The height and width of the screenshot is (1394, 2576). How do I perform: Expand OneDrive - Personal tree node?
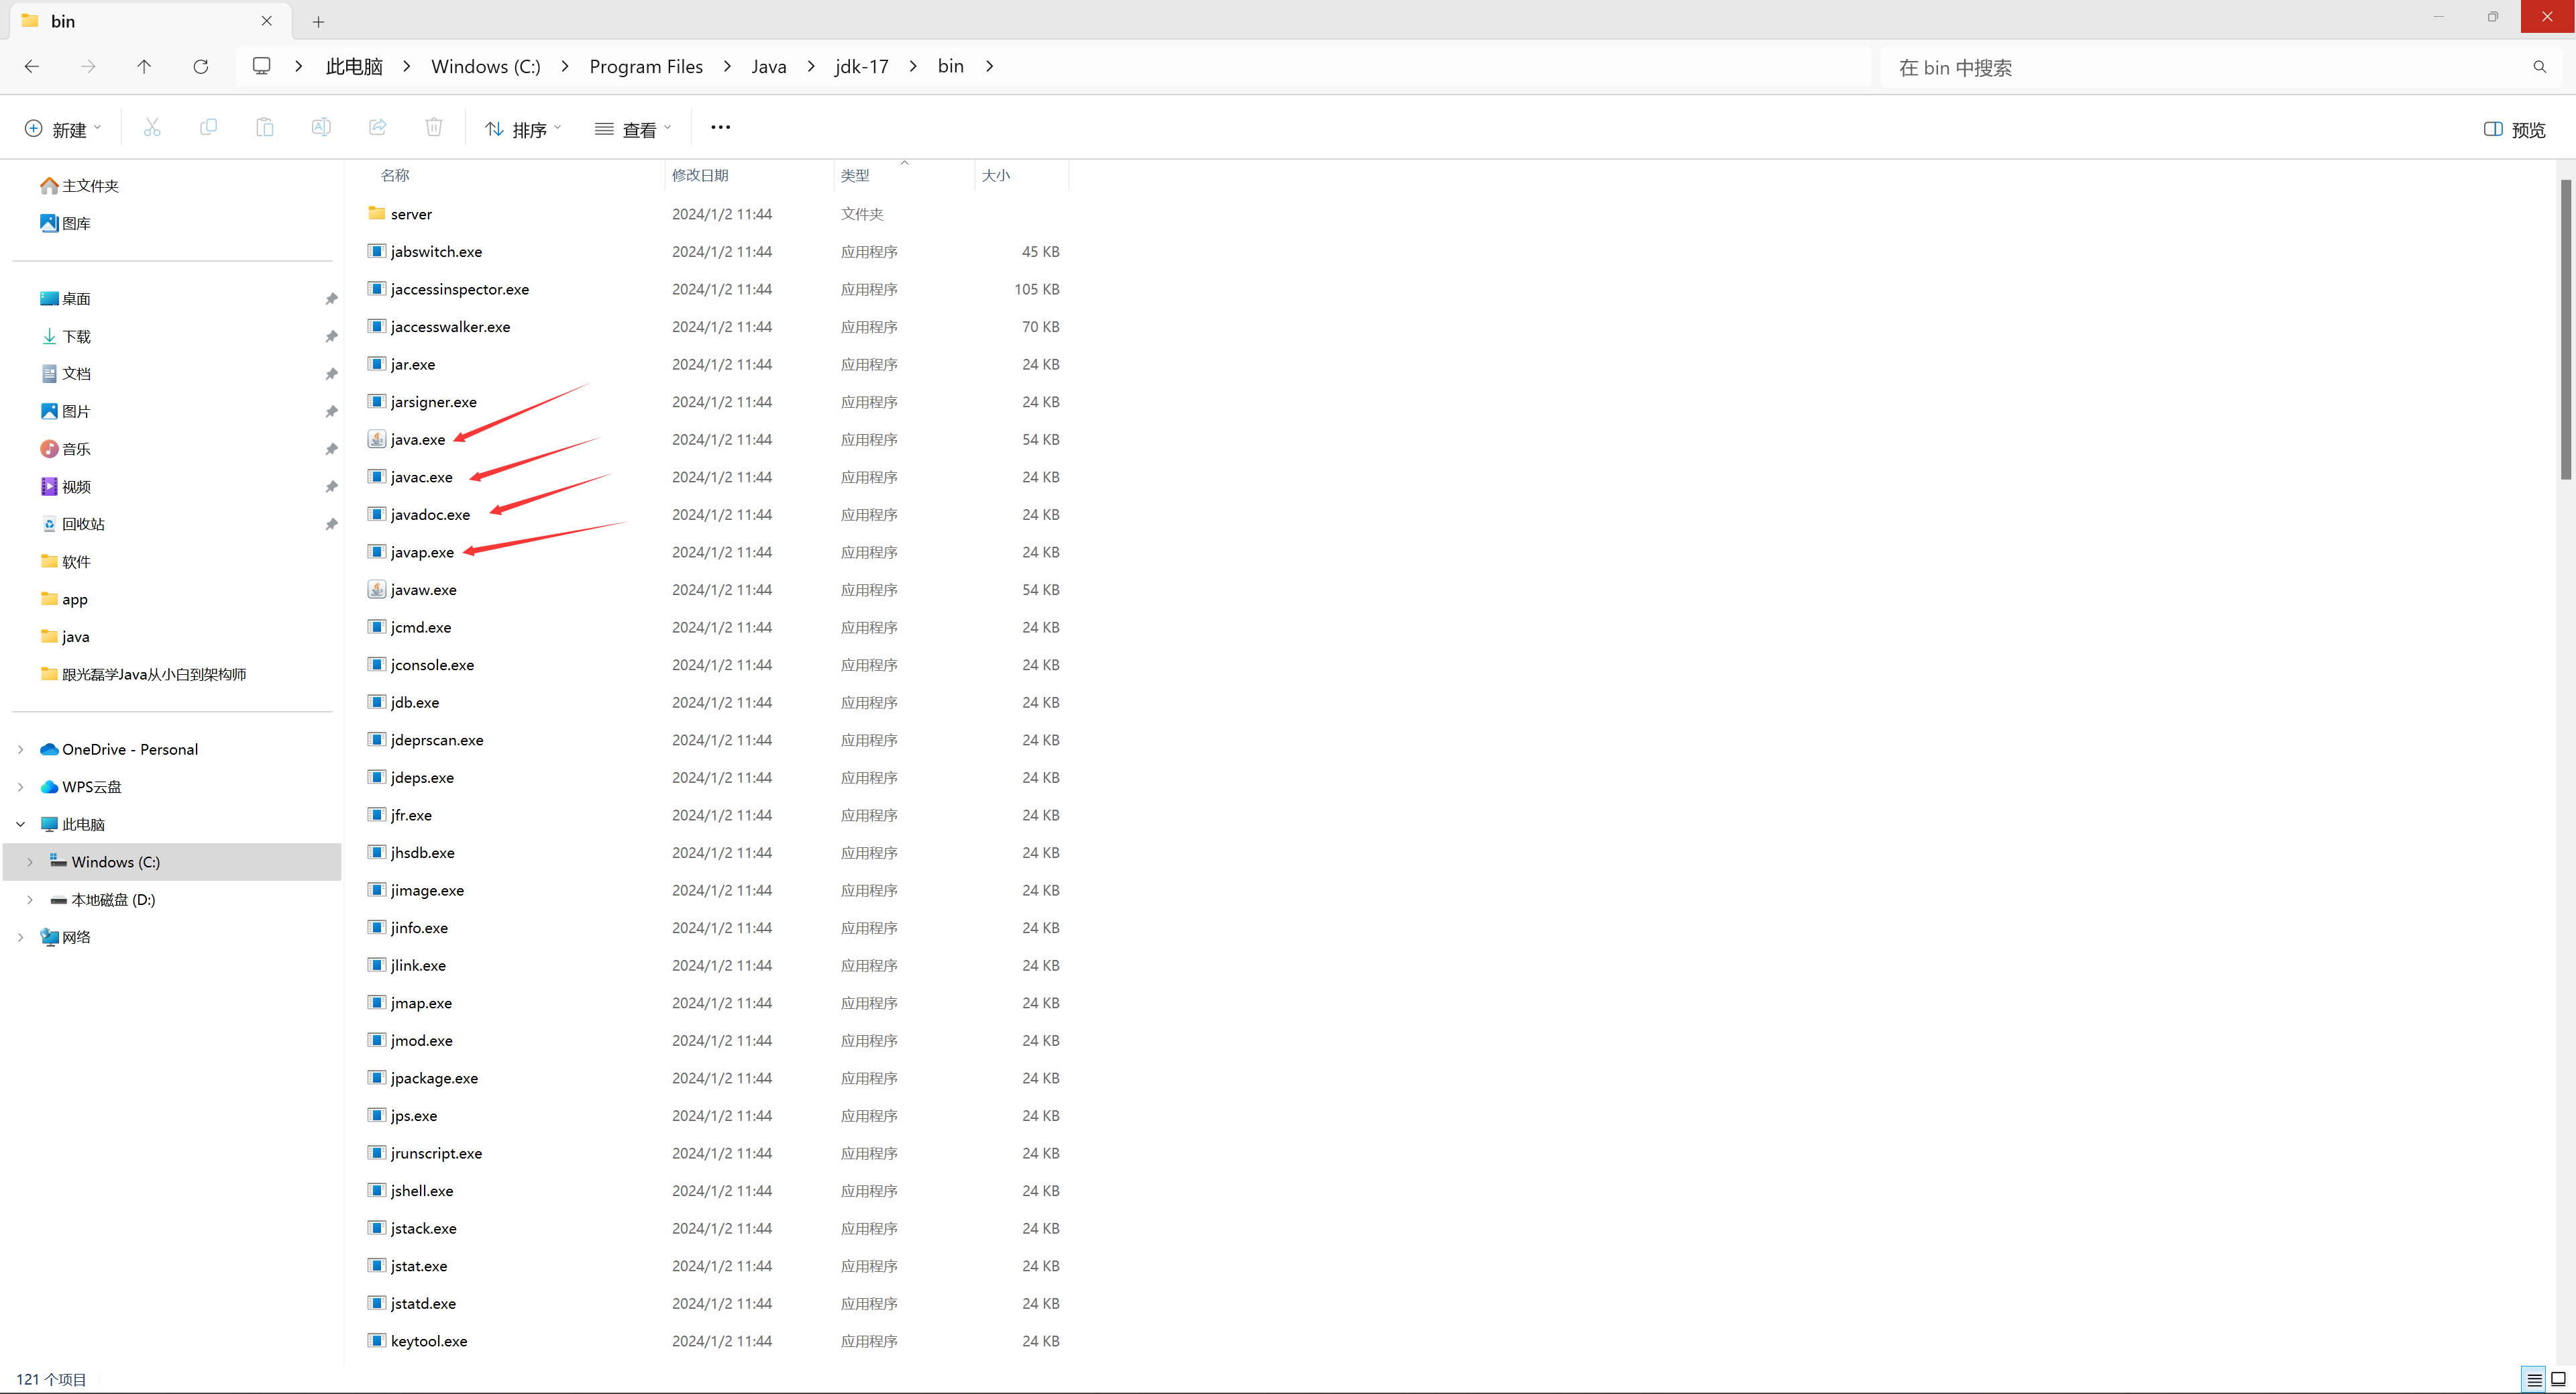pyautogui.click(x=20, y=749)
